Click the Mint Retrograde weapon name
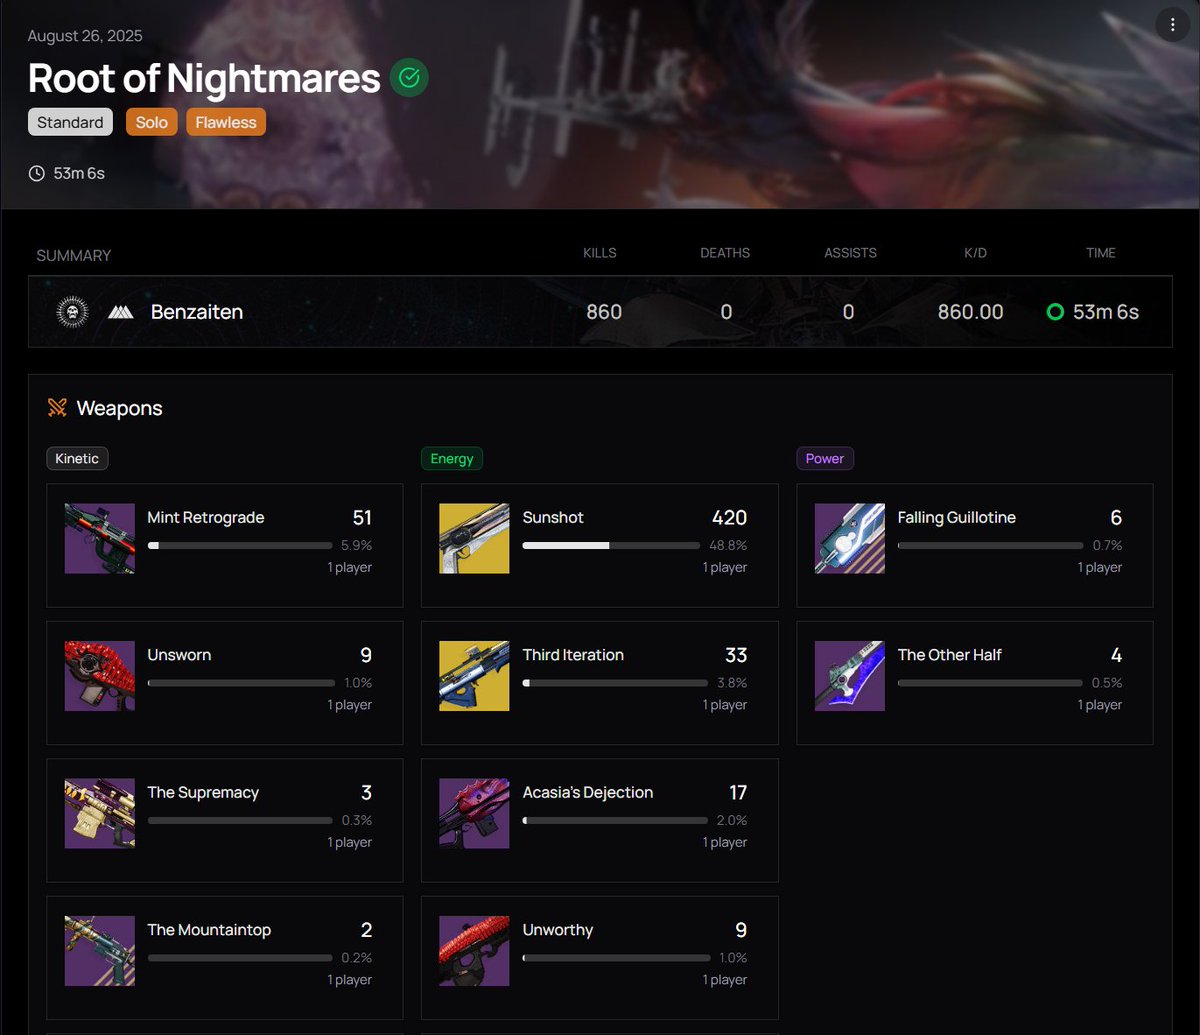1200x1035 pixels. pyautogui.click(x=206, y=517)
